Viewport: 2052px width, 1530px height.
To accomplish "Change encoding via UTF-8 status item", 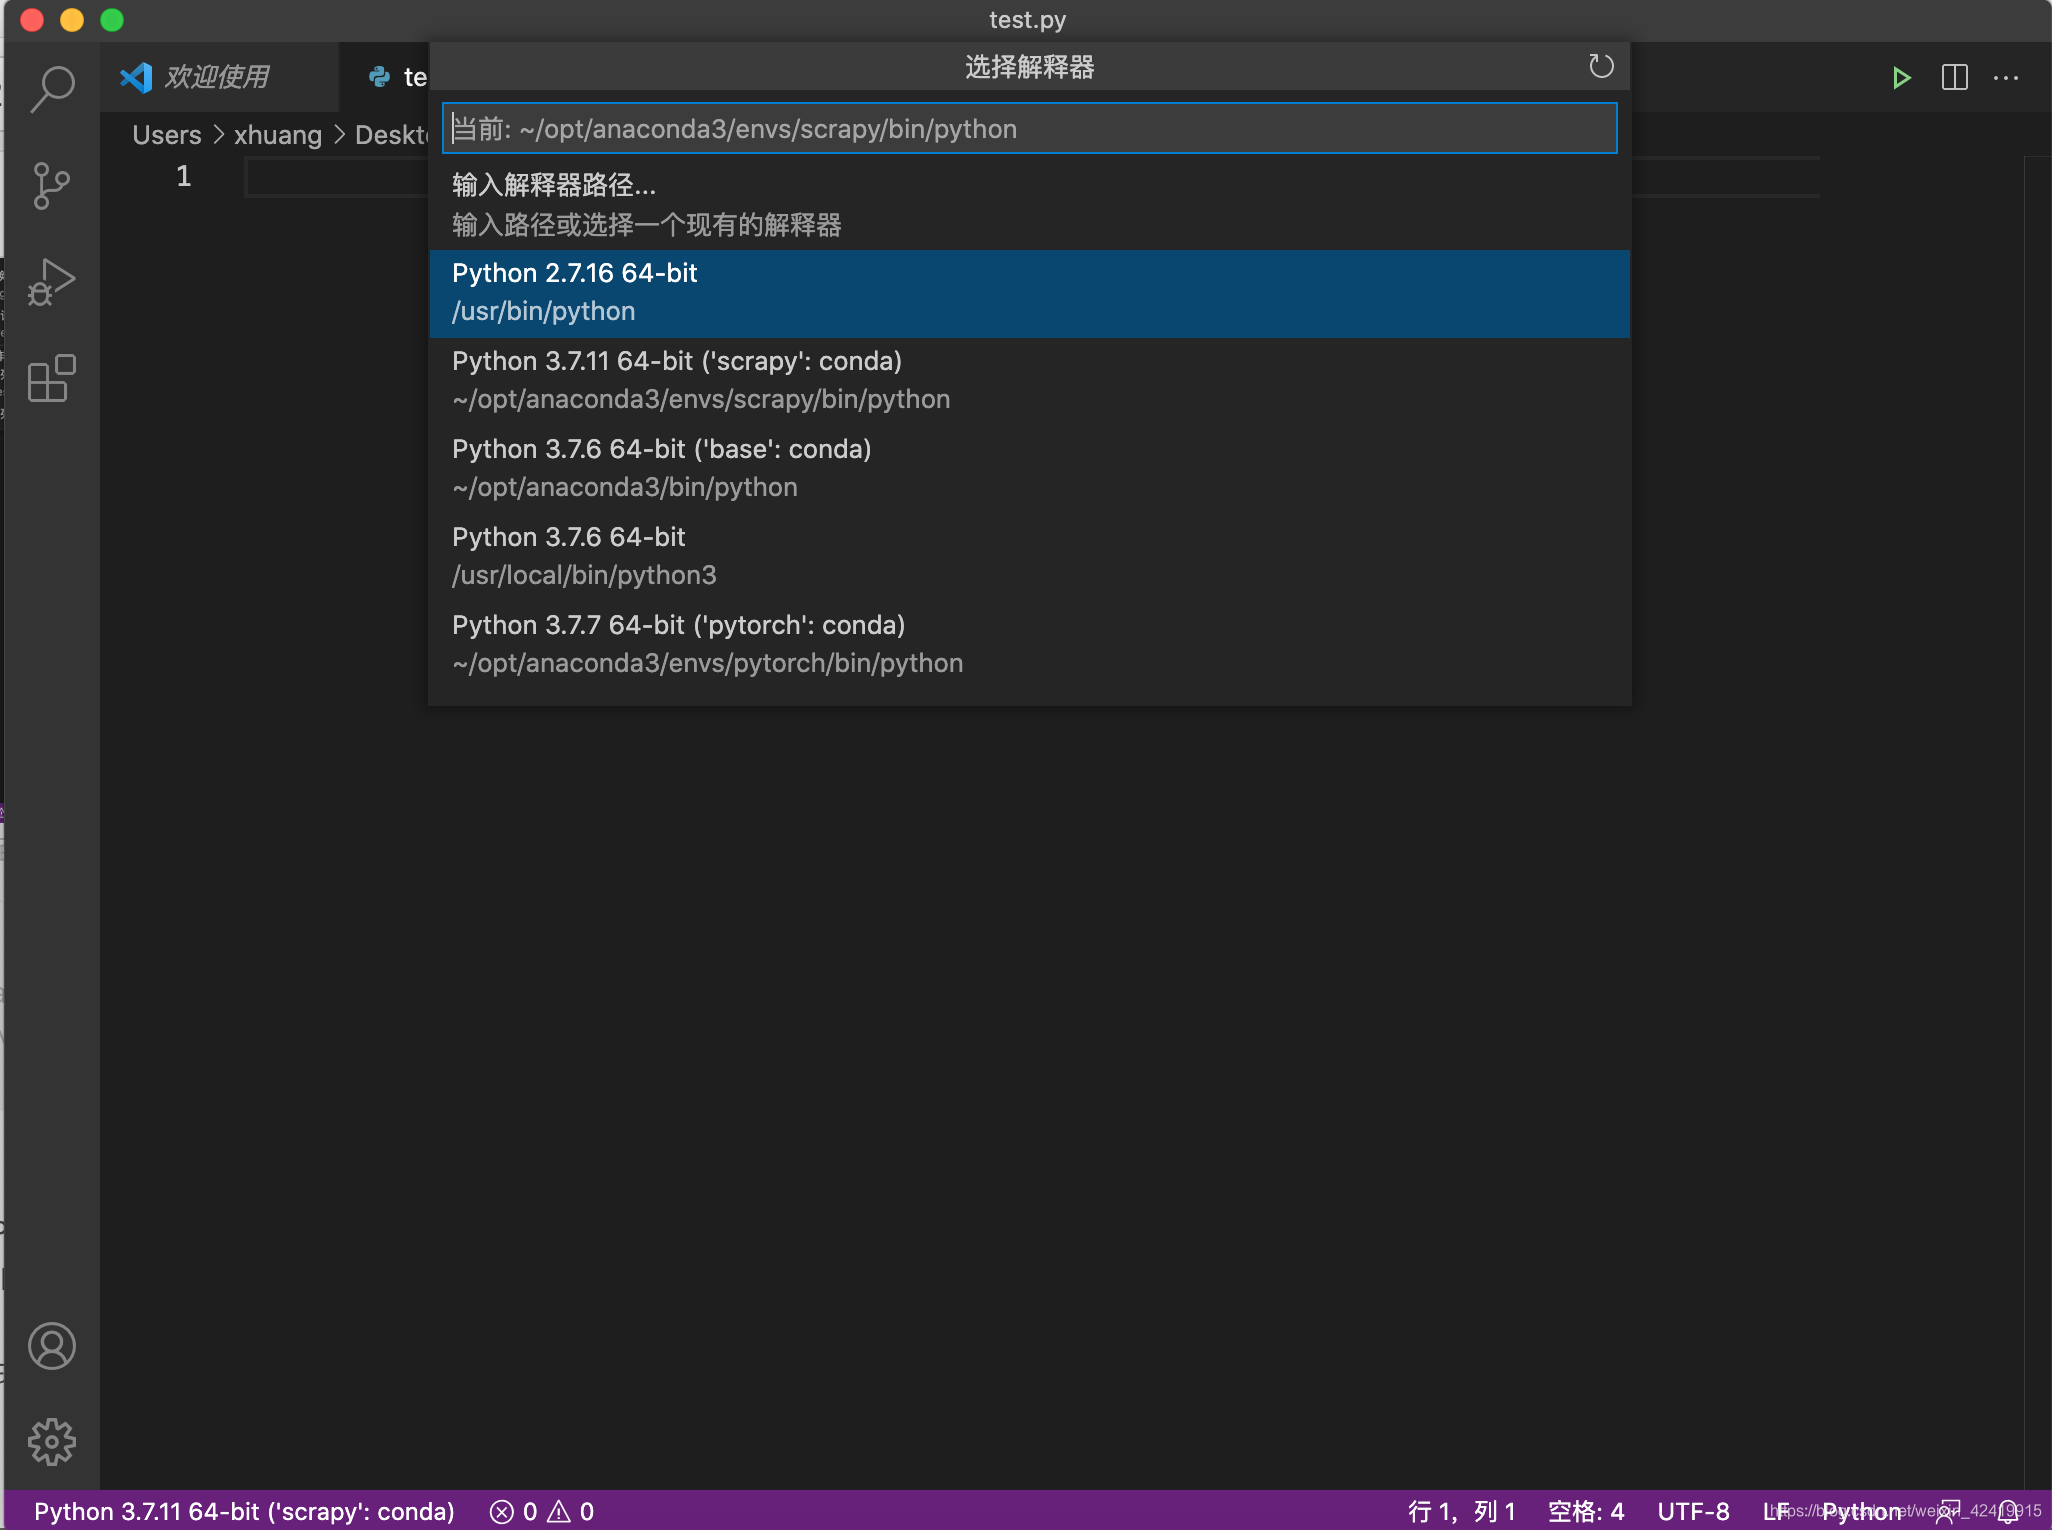I will click(1693, 1512).
